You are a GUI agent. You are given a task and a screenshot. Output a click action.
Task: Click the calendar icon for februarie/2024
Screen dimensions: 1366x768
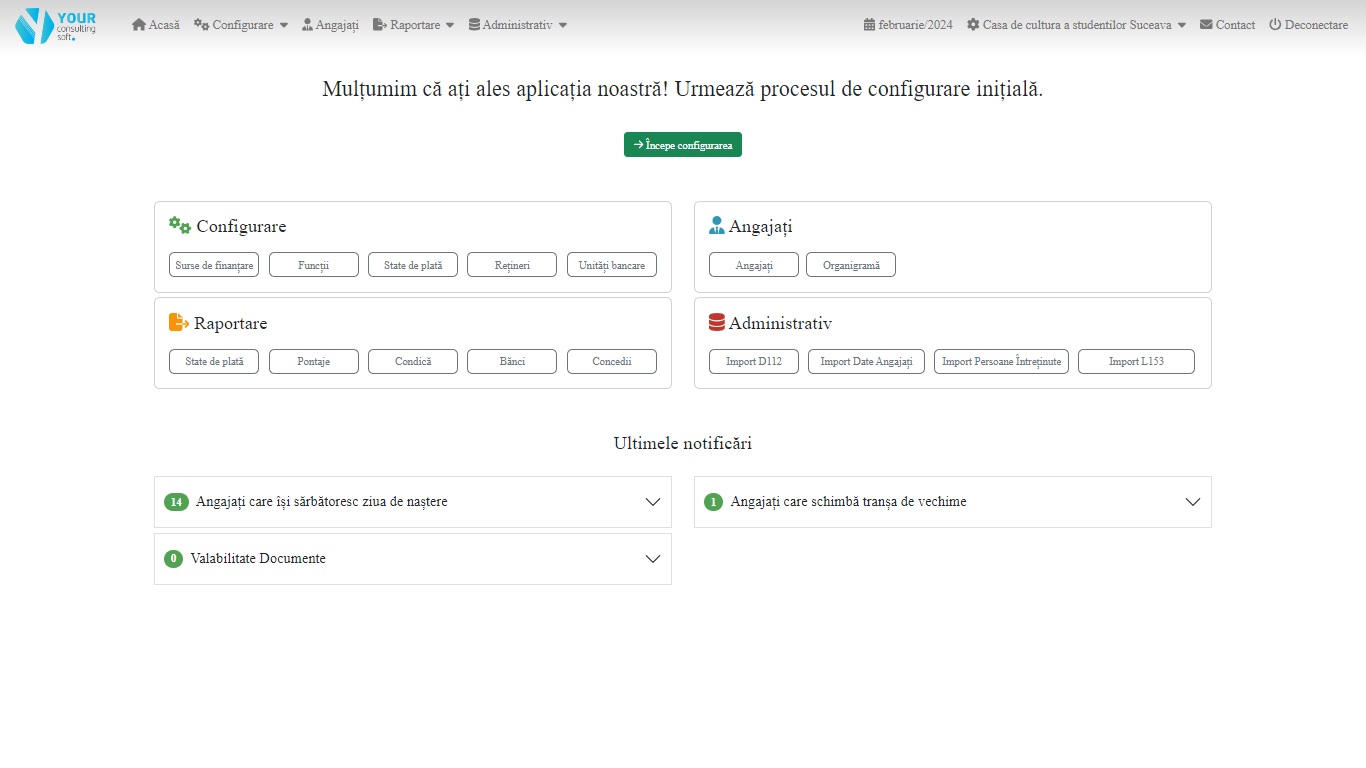(x=869, y=25)
